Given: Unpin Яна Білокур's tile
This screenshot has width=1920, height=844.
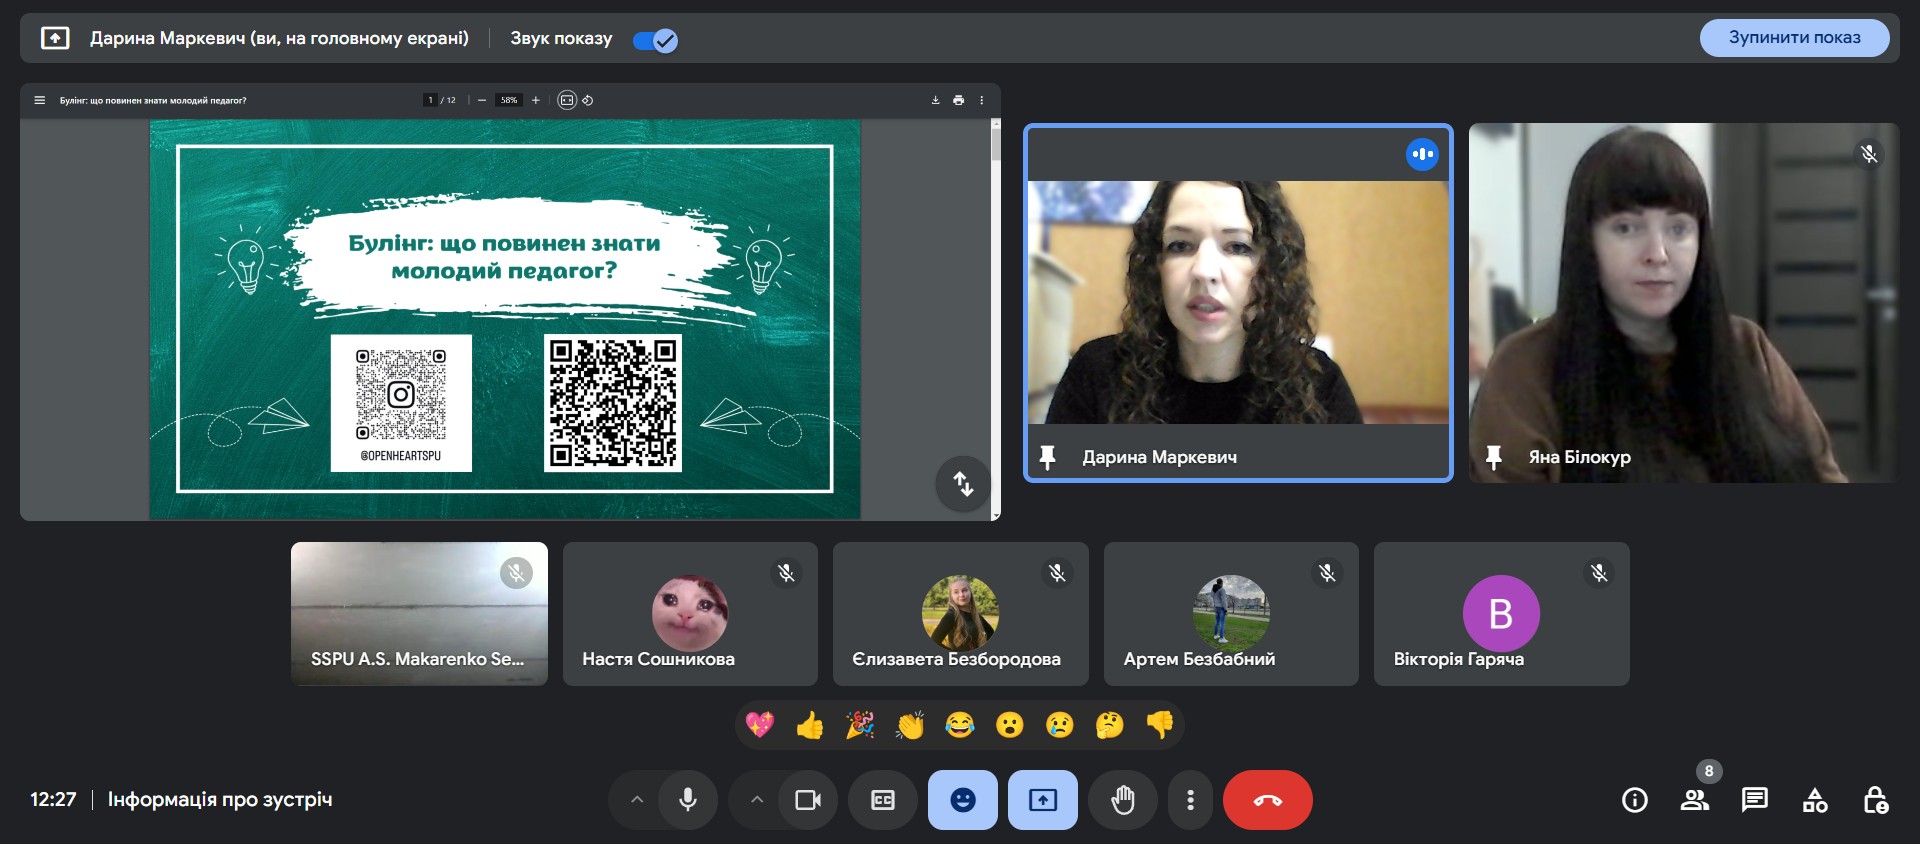Looking at the screenshot, I should (1493, 457).
